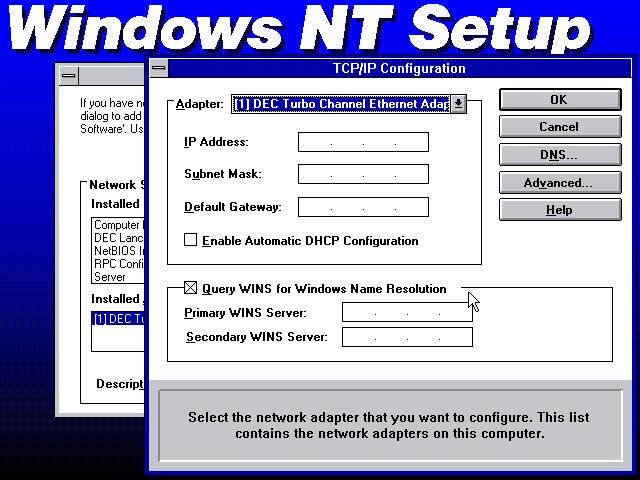Open background Network window system menu box
This screenshot has height=480, width=640.
click(x=69, y=76)
